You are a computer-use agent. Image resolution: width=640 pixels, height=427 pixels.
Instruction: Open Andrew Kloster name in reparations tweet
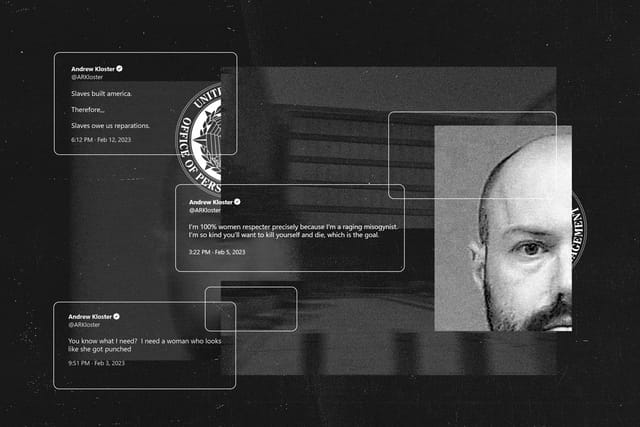coord(93,69)
